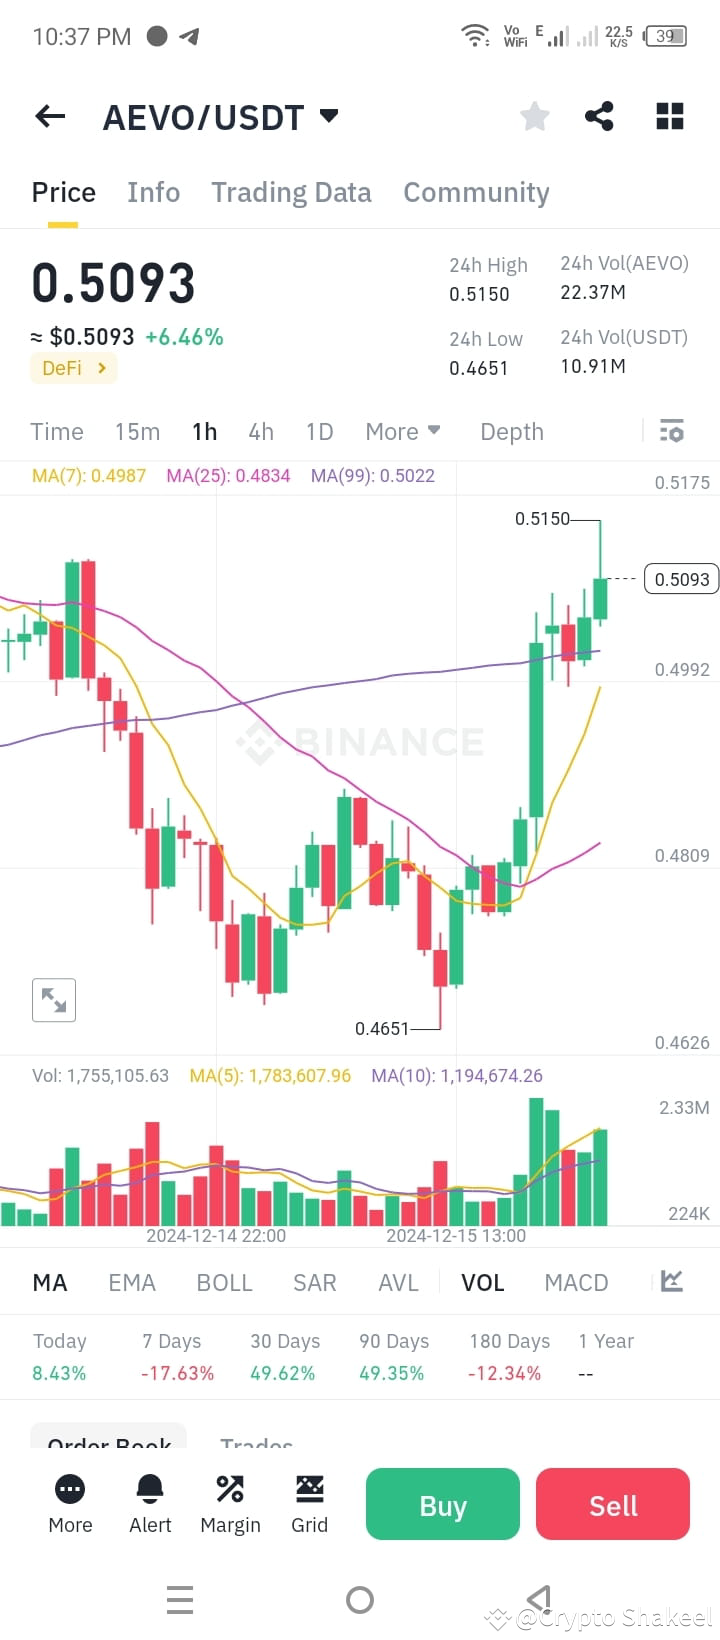Viewport: 720px width, 1640px height.
Task: Enable the BOLL indicator
Action: coord(224,1281)
